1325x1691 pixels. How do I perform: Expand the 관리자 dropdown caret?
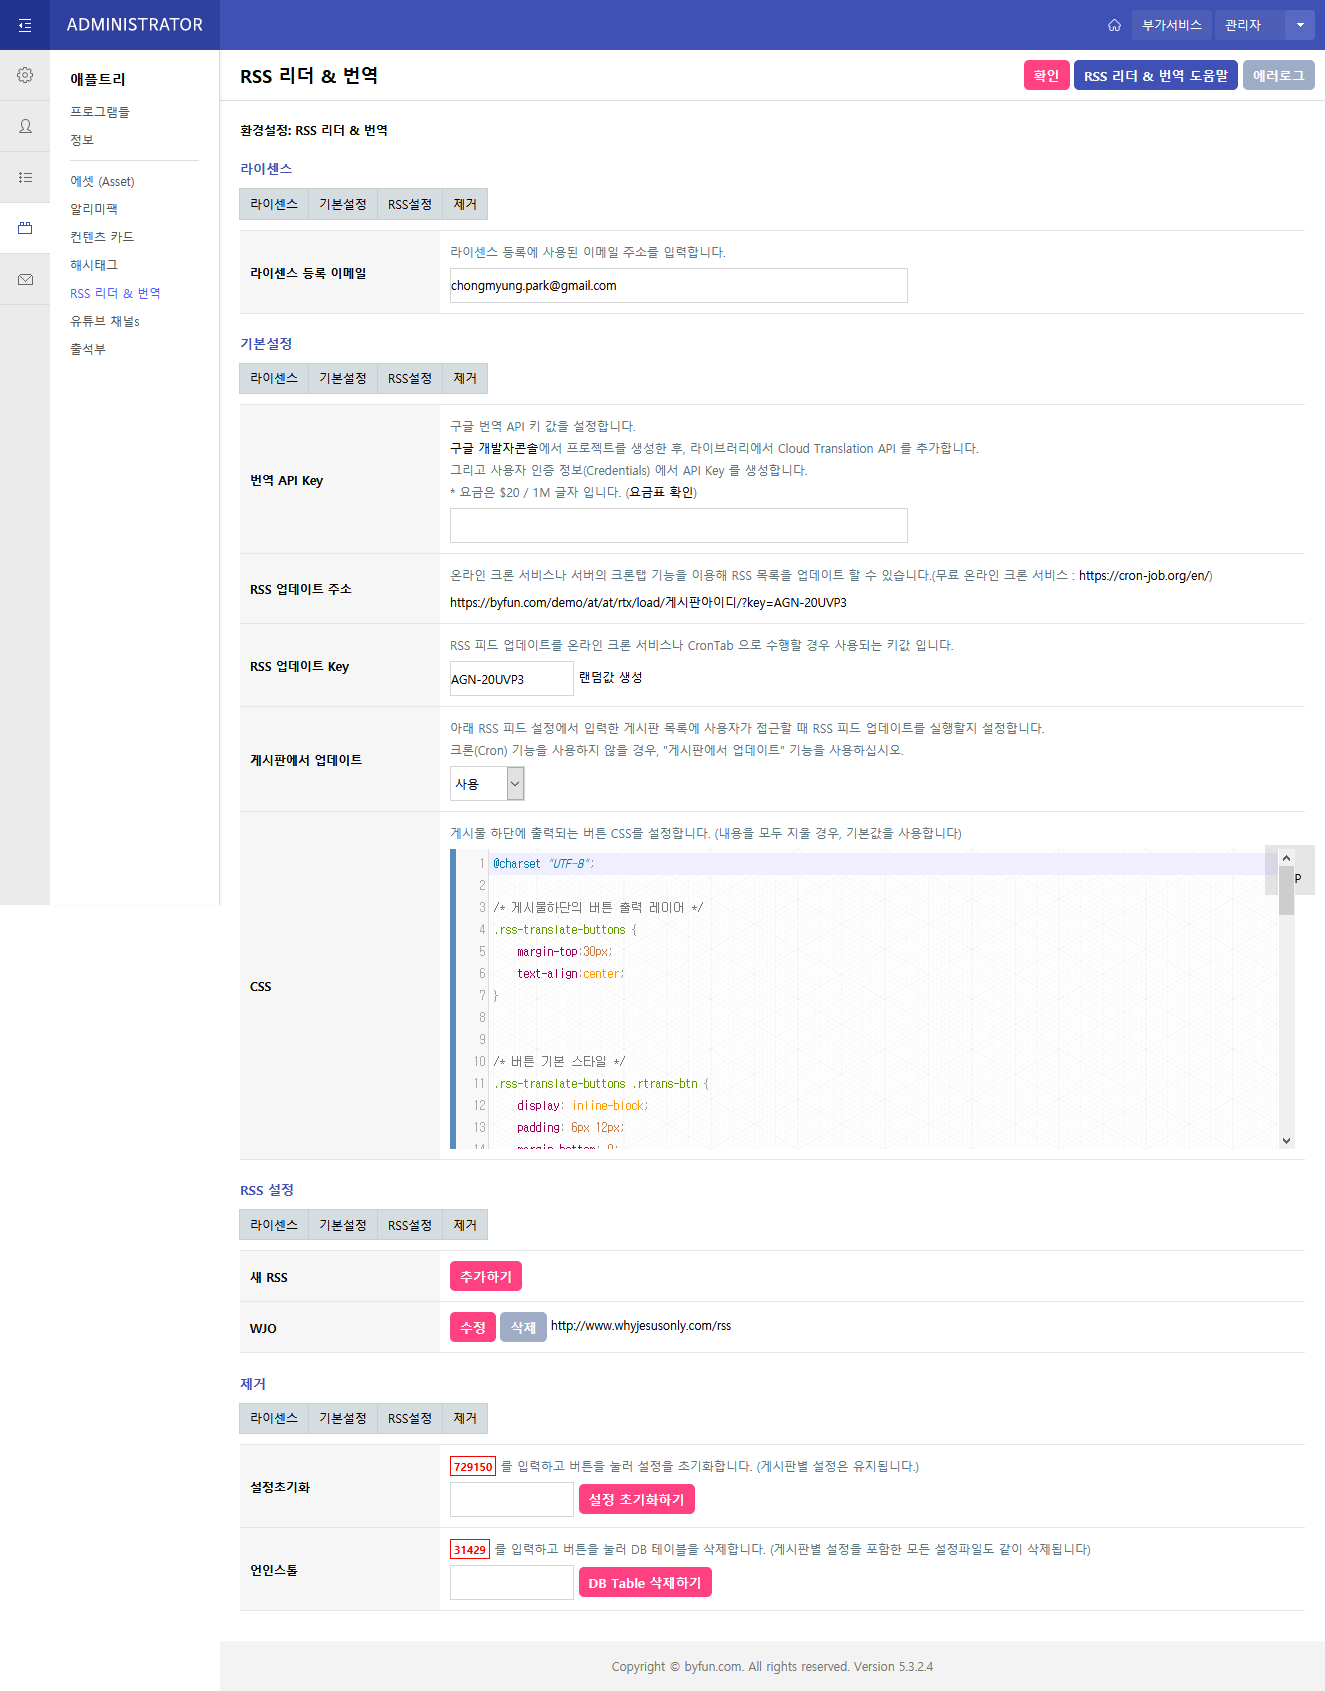click(x=1300, y=25)
